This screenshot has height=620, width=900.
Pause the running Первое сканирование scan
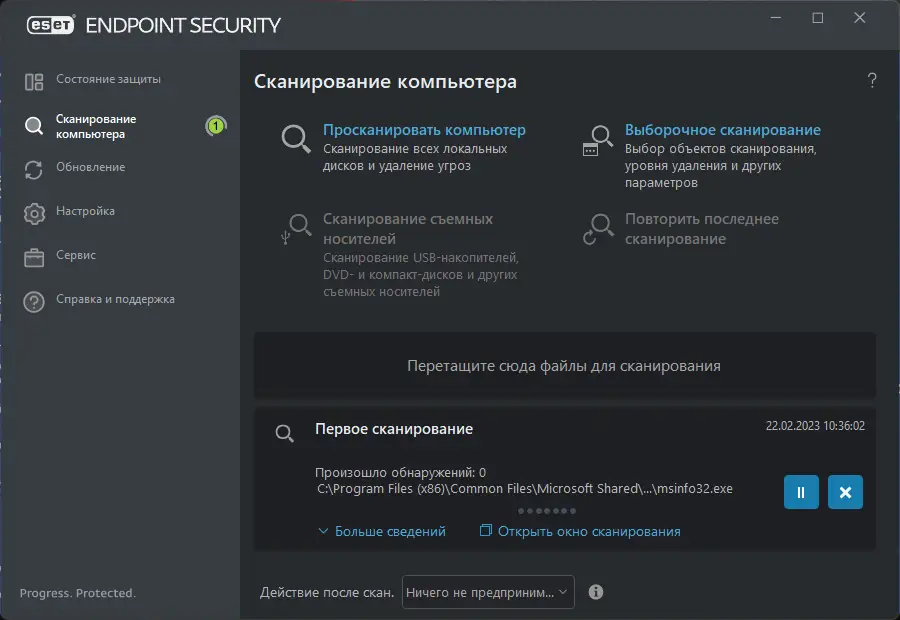tap(801, 492)
